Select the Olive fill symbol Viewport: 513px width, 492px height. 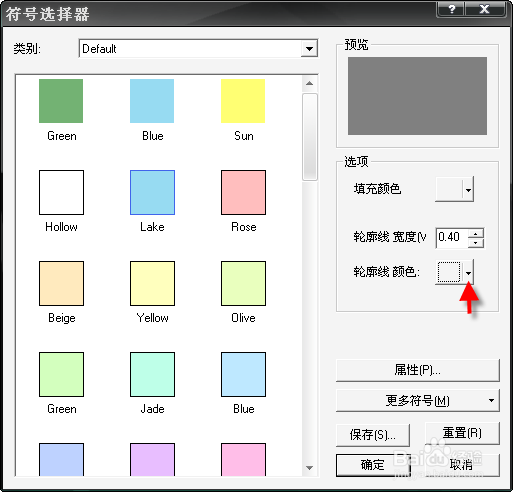tap(243, 283)
